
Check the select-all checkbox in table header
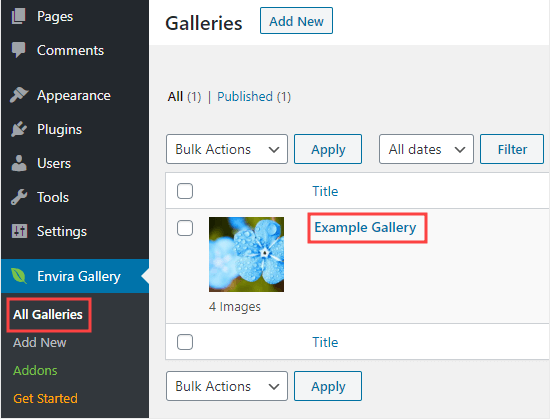pyautogui.click(x=185, y=191)
